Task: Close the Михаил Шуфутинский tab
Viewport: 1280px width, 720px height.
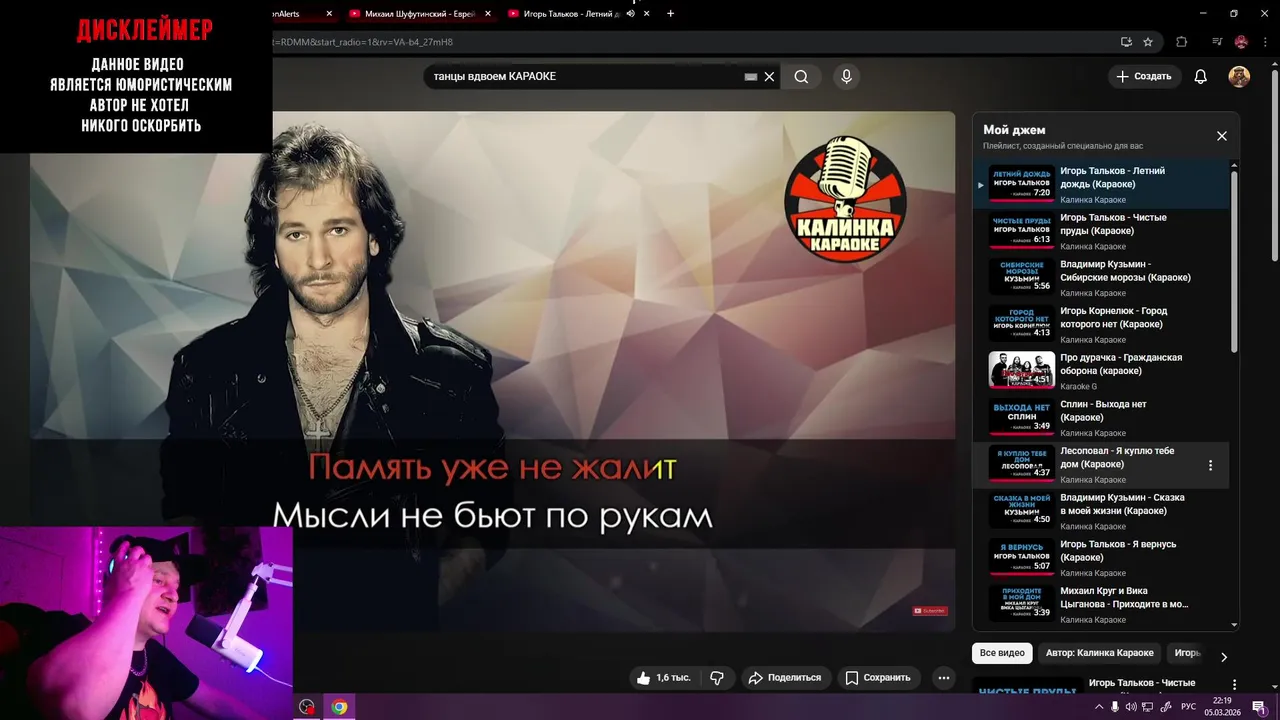Action: (487, 14)
